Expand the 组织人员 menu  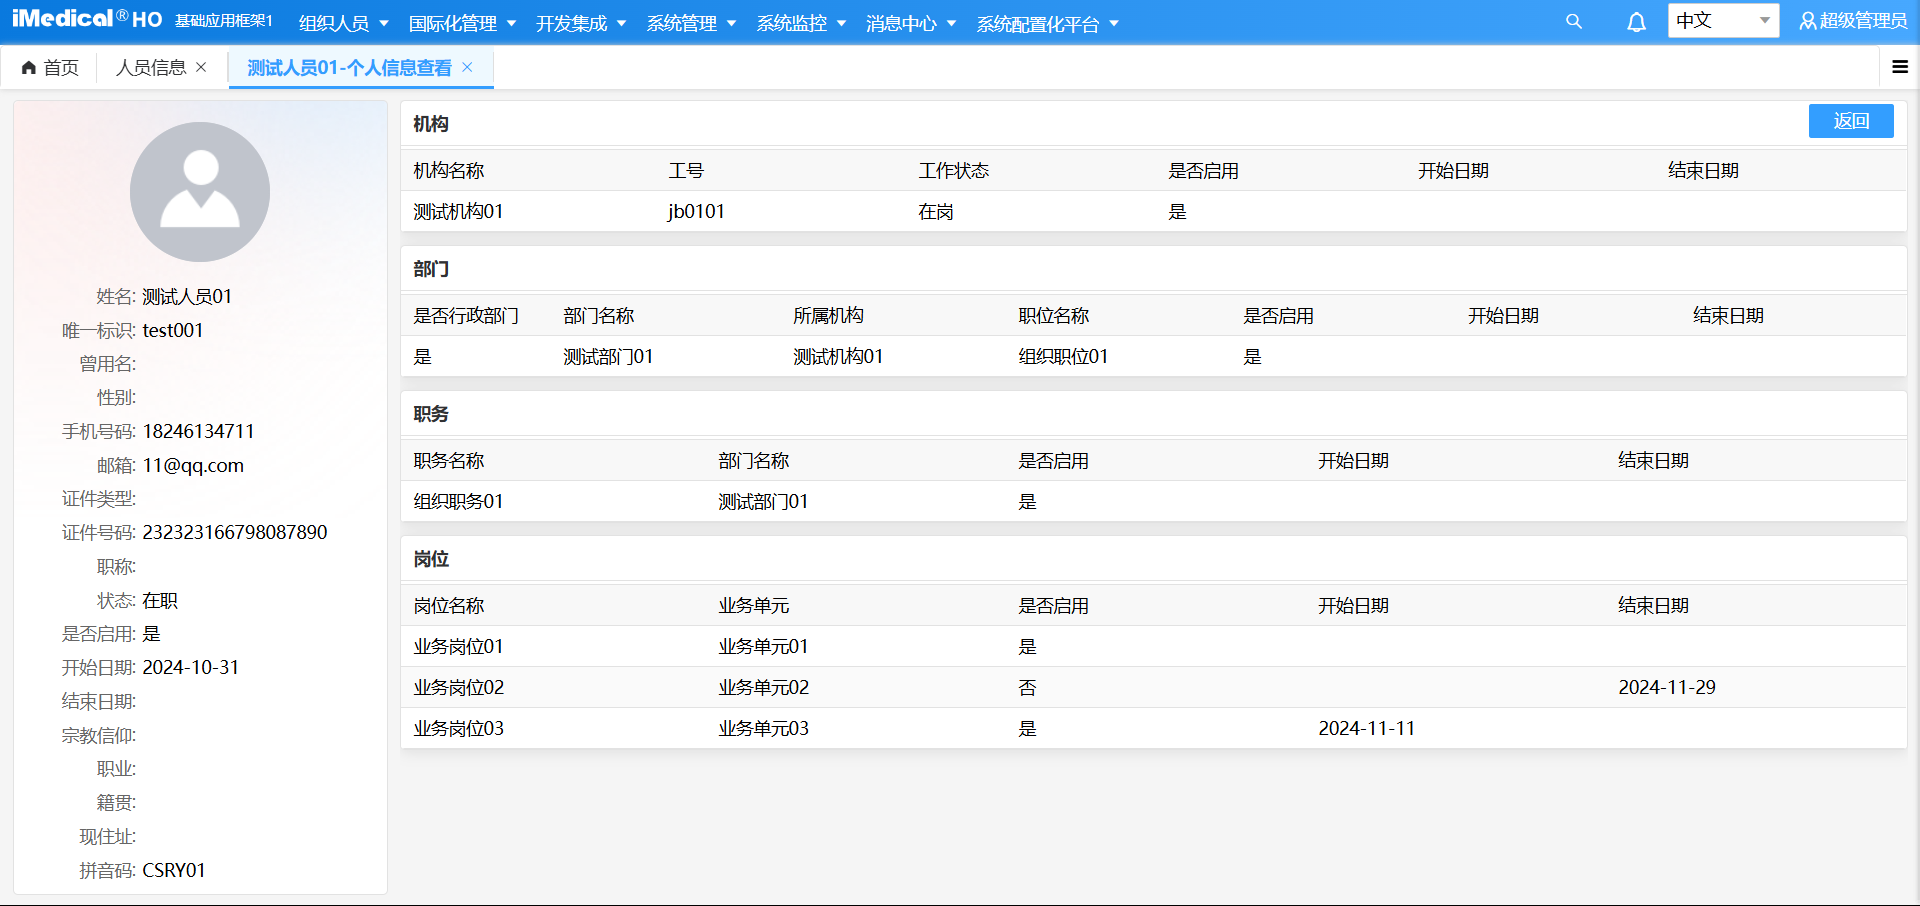343,23
